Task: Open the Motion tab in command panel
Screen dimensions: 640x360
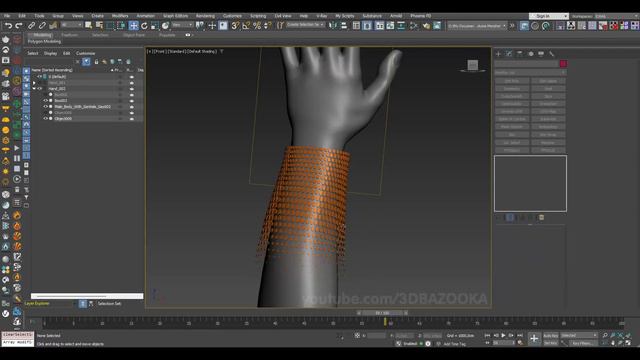Action: [x=531, y=54]
